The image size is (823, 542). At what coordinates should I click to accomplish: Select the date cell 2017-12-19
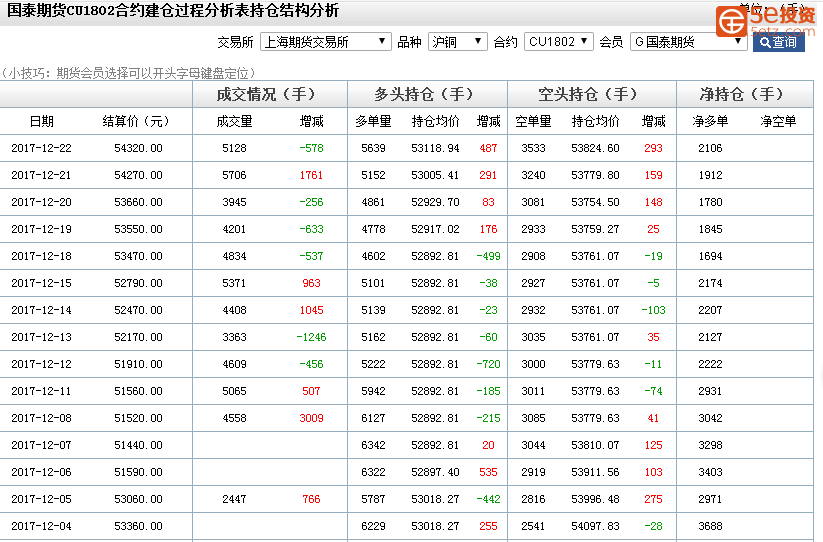tap(41, 229)
